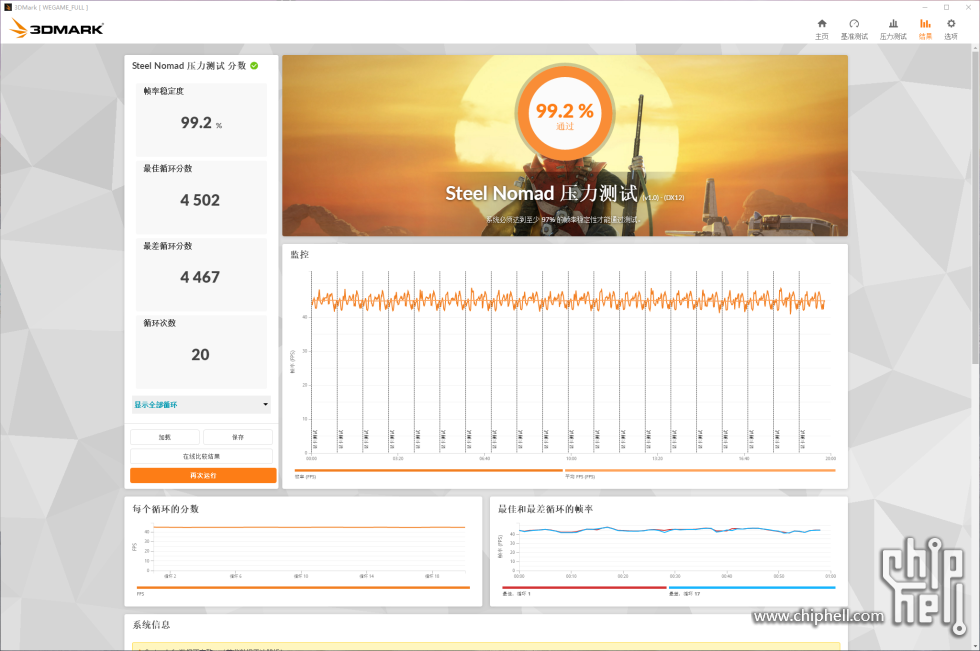Click the 帧率稳定度 label
The height and width of the screenshot is (651, 980).
tap(164, 91)
